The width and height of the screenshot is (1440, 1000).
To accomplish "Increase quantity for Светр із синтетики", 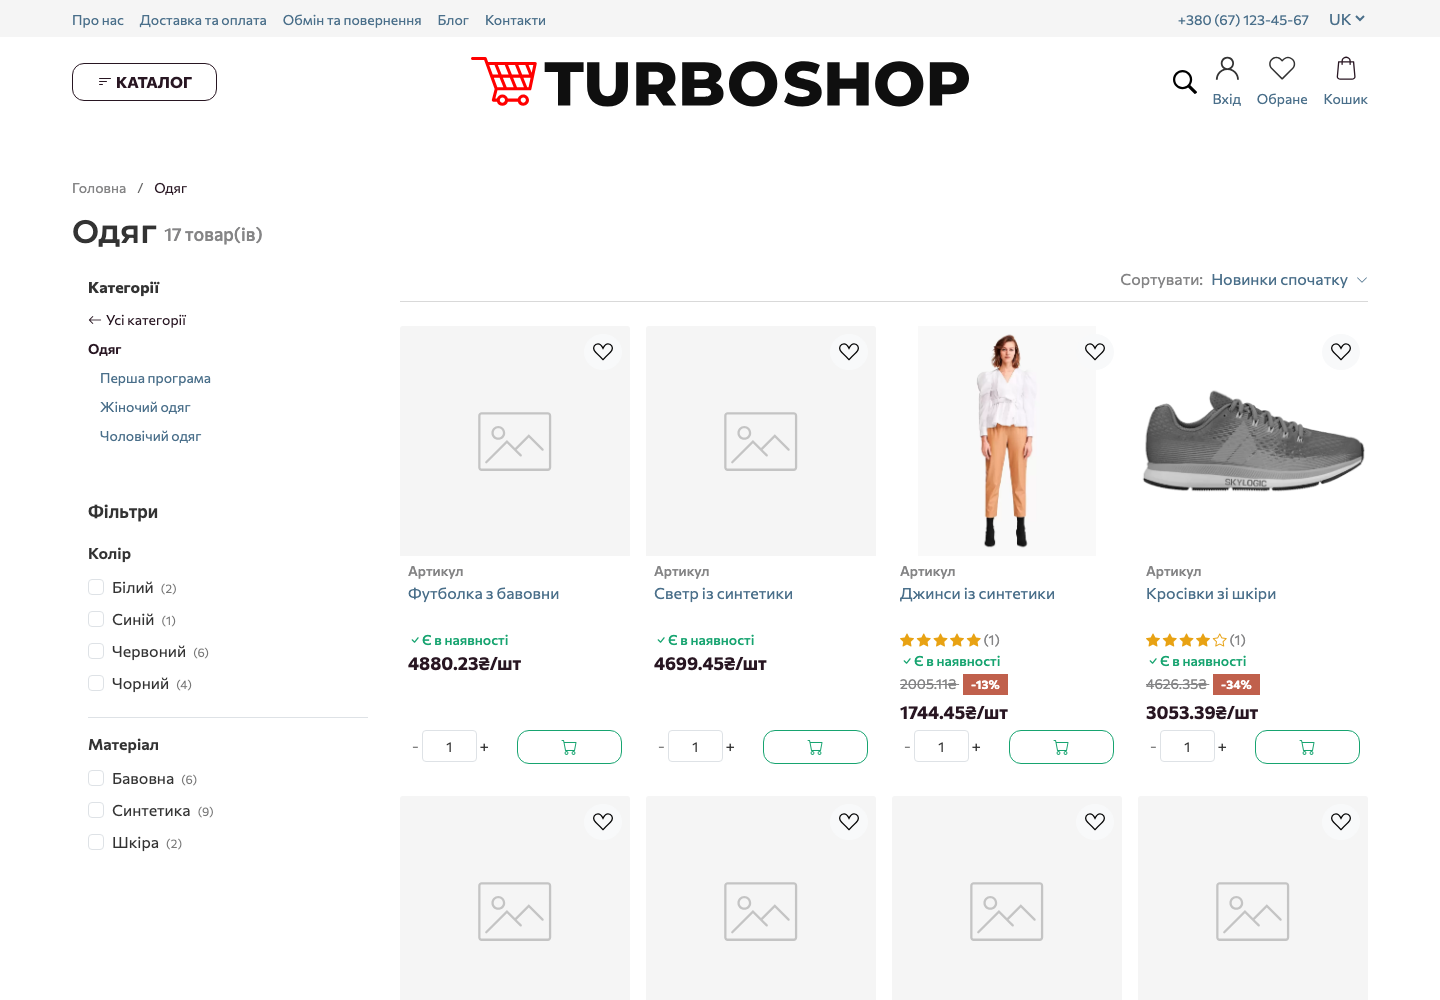I will pos(730,747).
